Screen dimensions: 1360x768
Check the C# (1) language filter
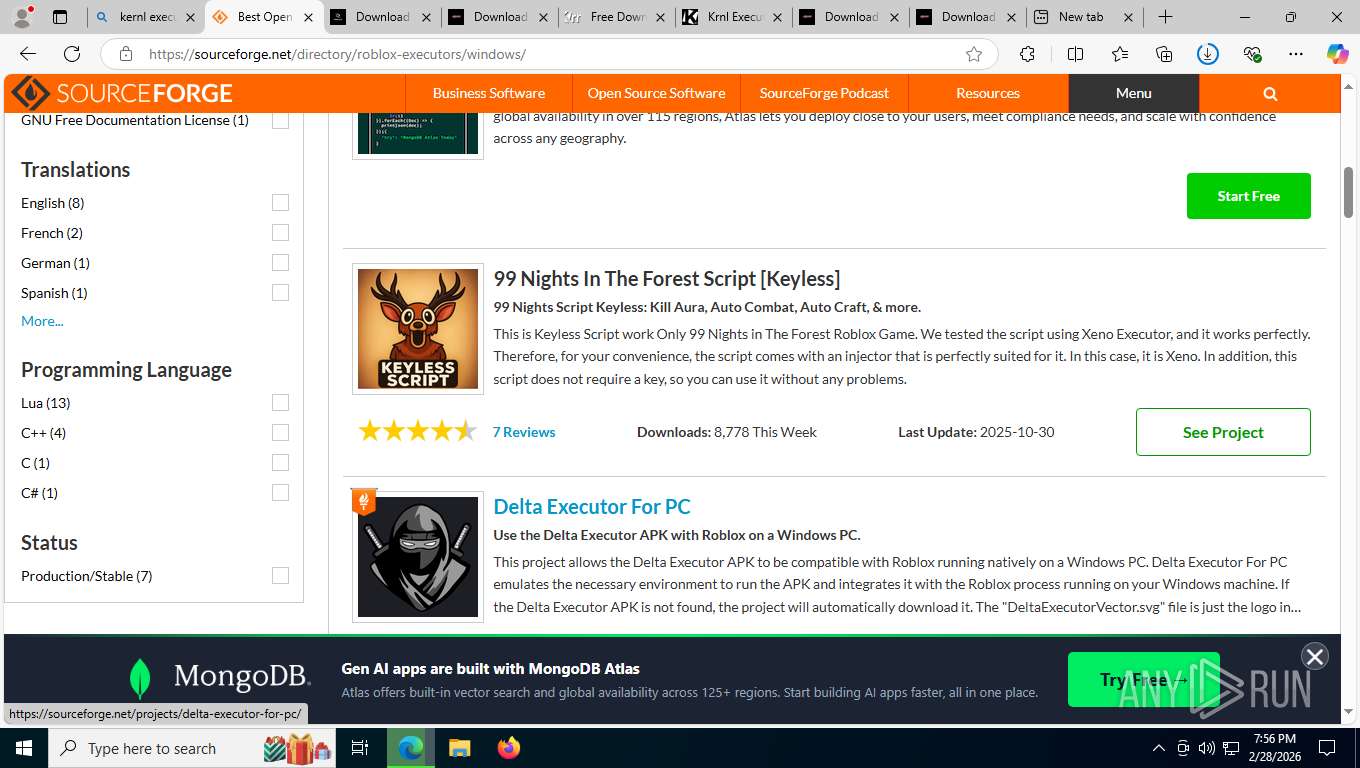pos(280,493)
